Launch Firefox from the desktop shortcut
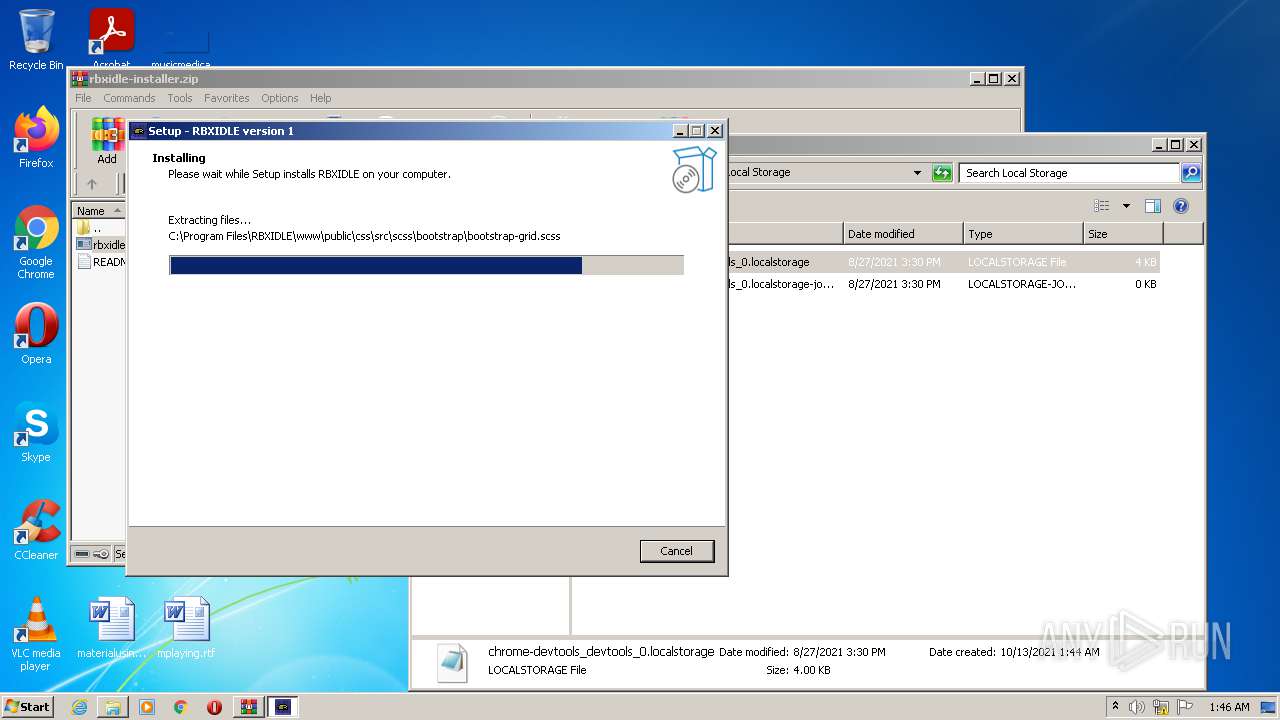 [x=36, y=138]
